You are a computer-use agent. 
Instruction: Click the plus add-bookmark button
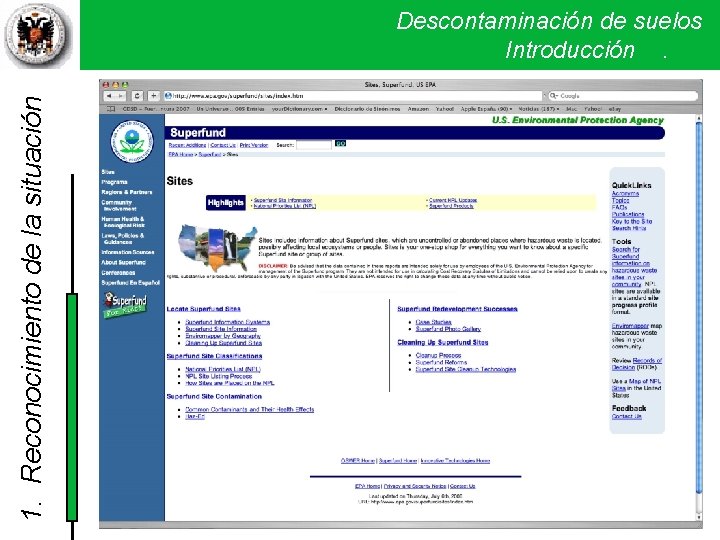(153, 96)
